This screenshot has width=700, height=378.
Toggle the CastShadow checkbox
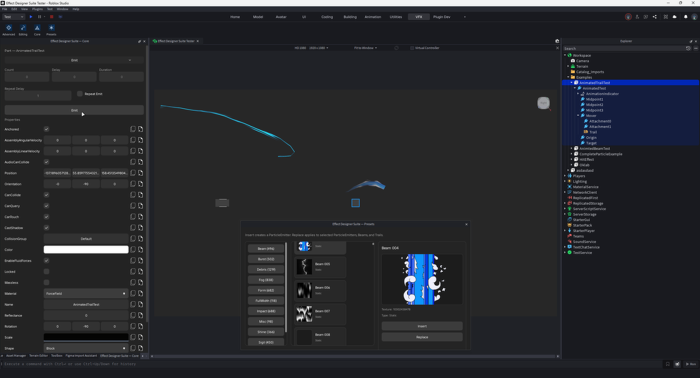click(46, 228)
